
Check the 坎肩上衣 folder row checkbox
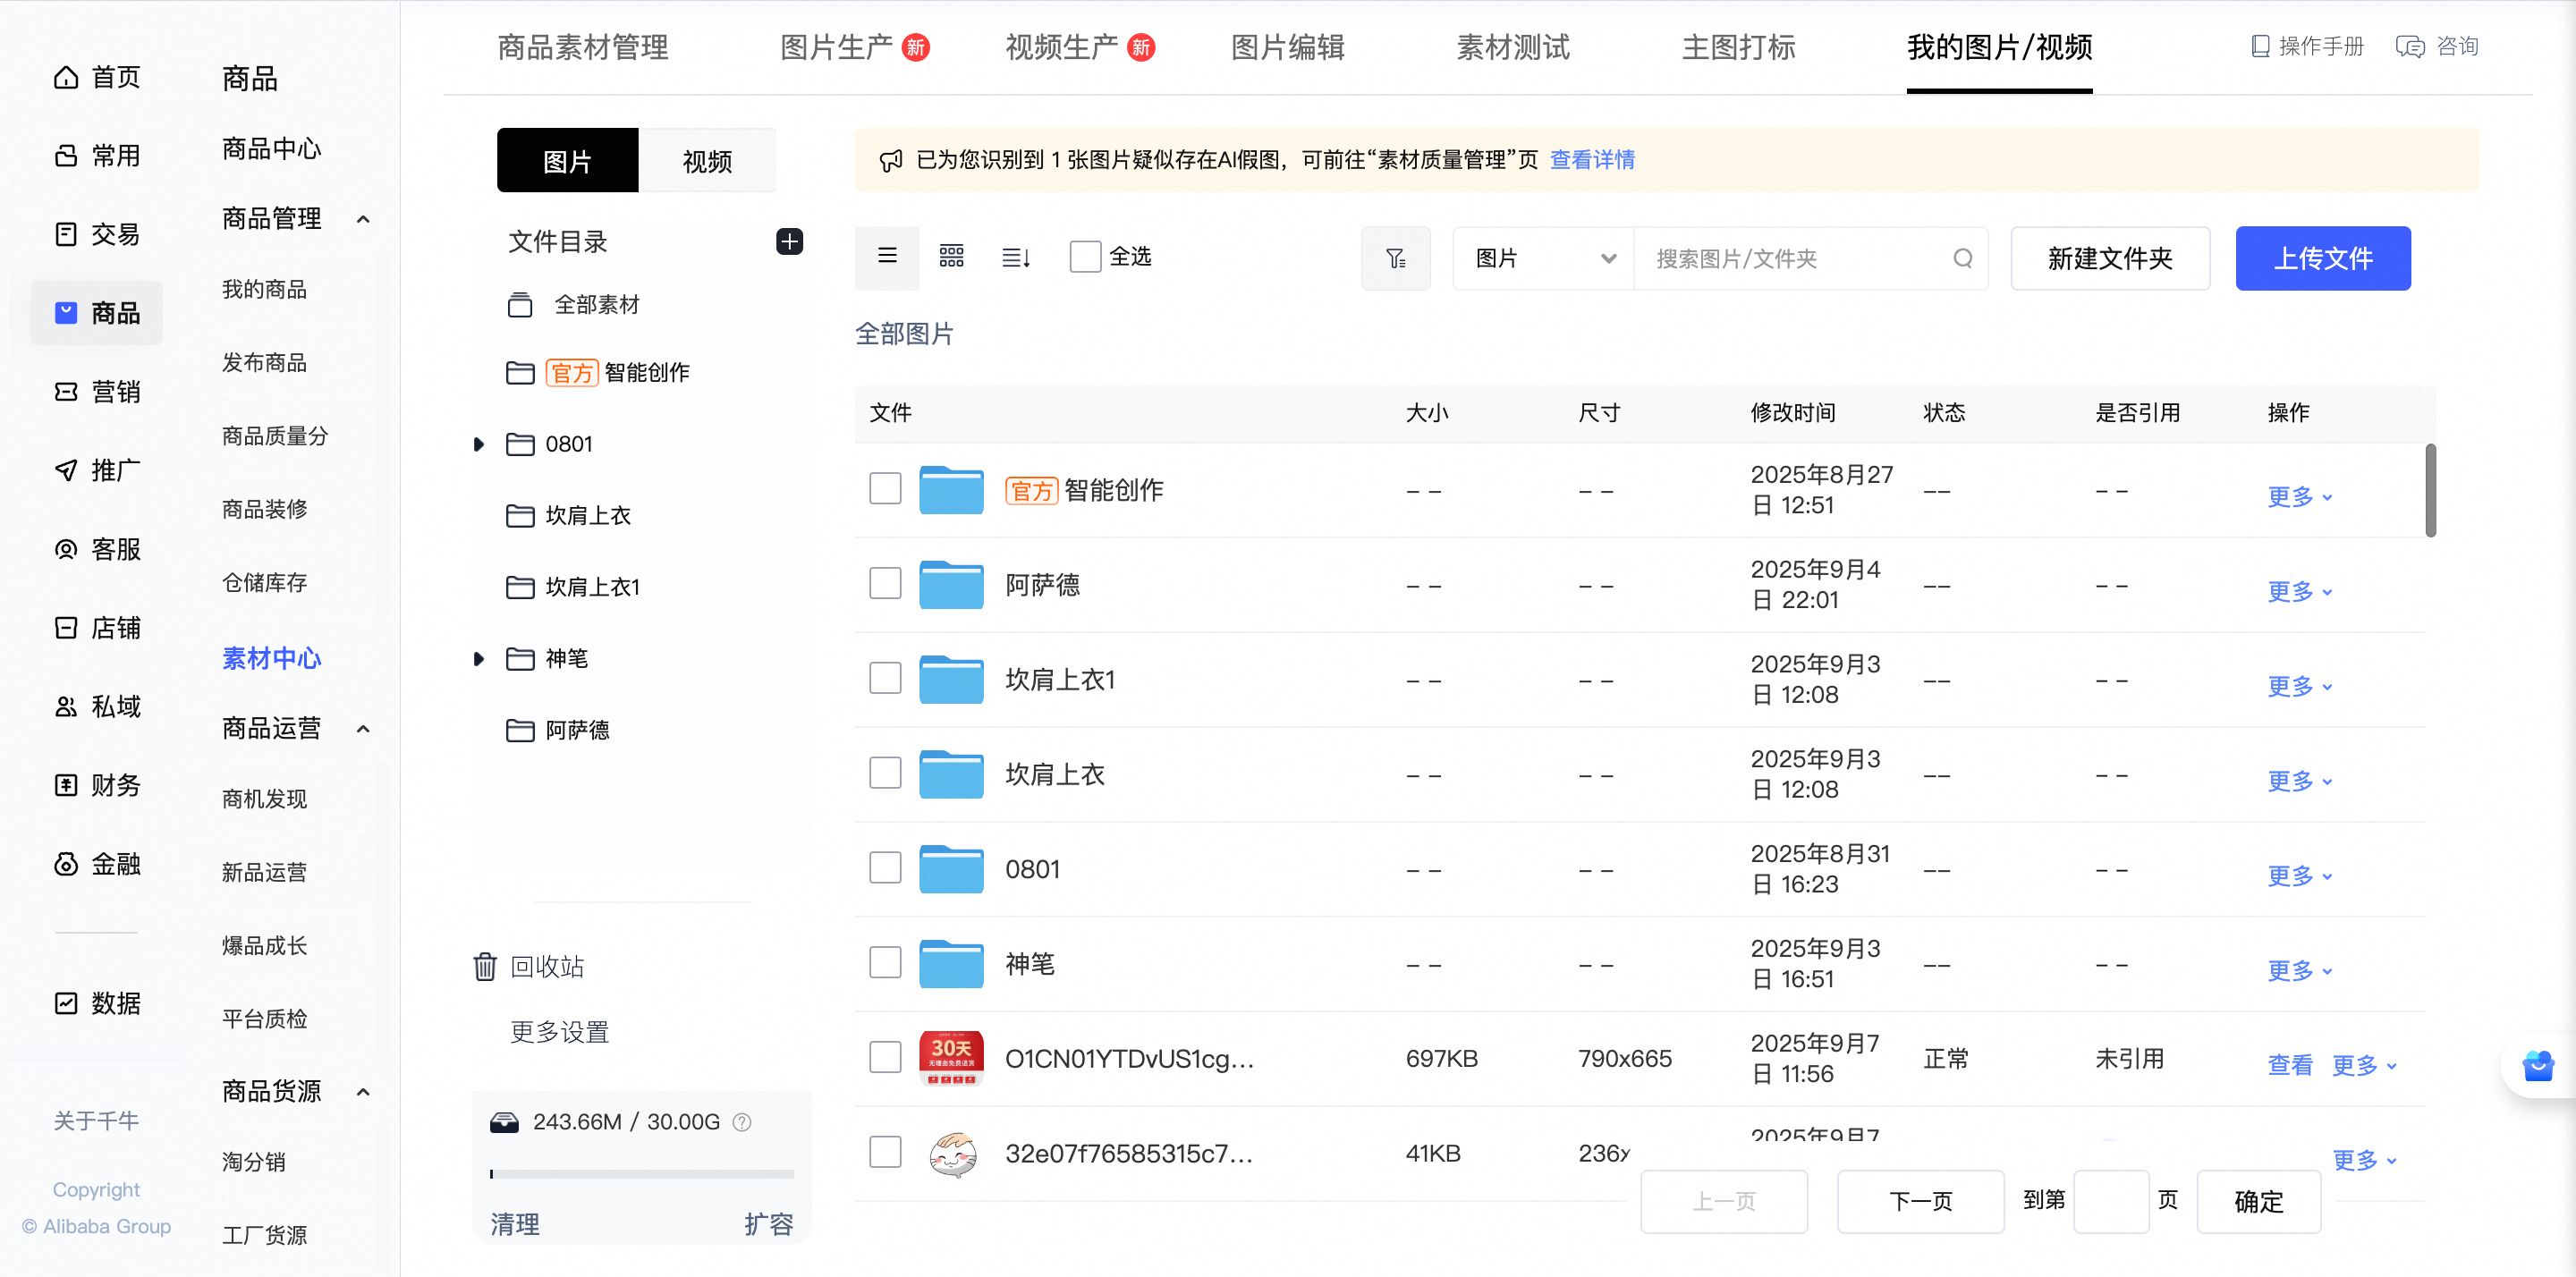coord(885,773)
